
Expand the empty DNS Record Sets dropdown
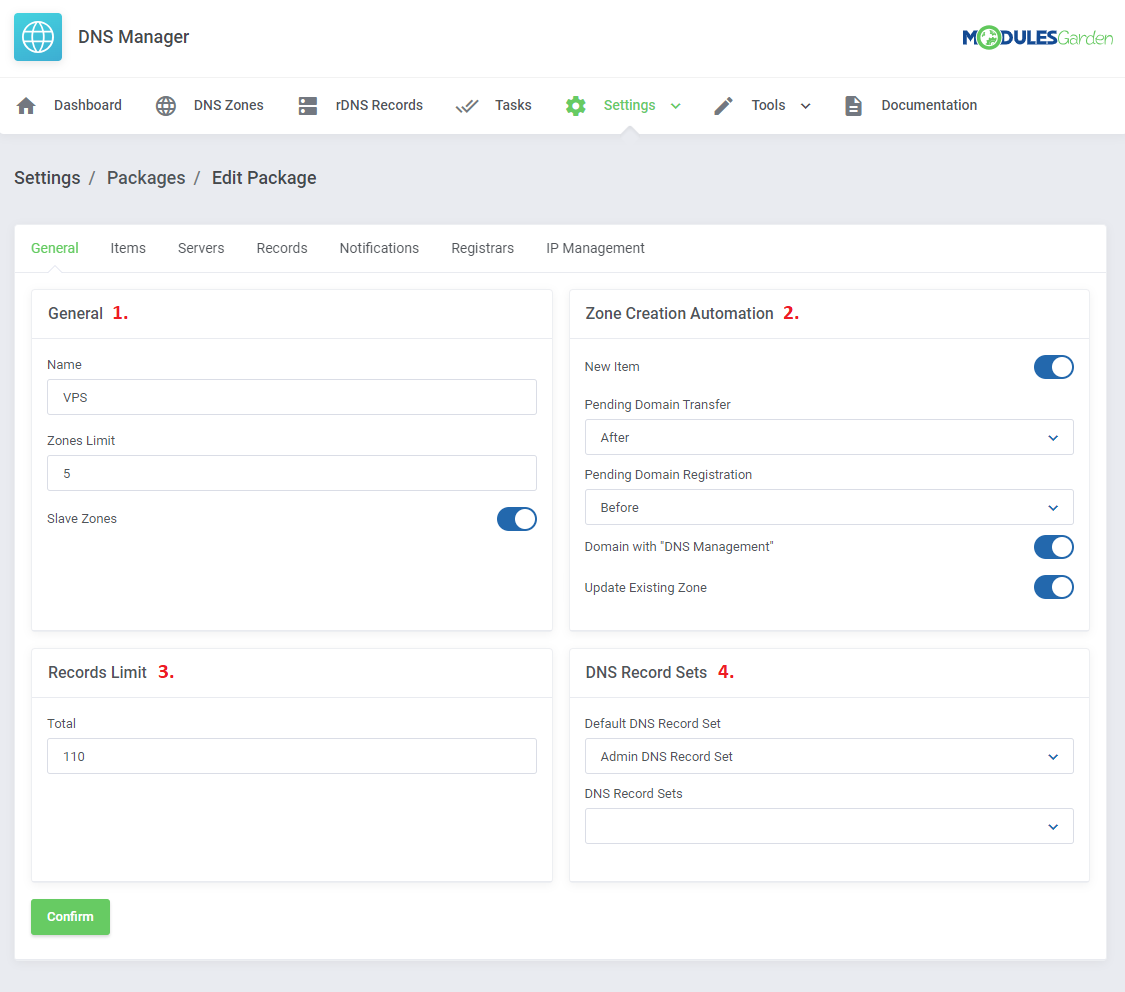(x=829, y=826)
